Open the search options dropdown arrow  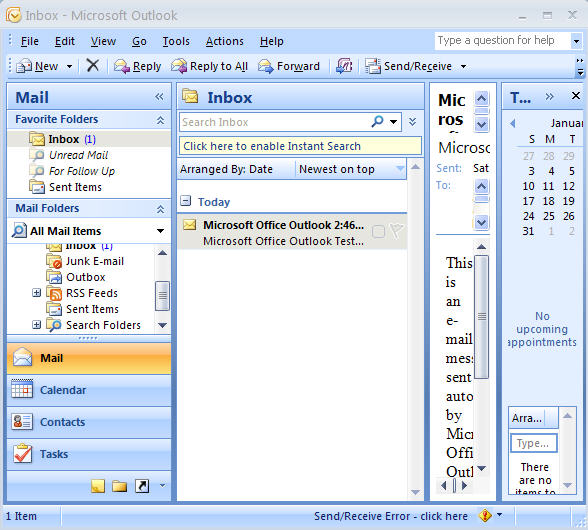click(393, 122)
